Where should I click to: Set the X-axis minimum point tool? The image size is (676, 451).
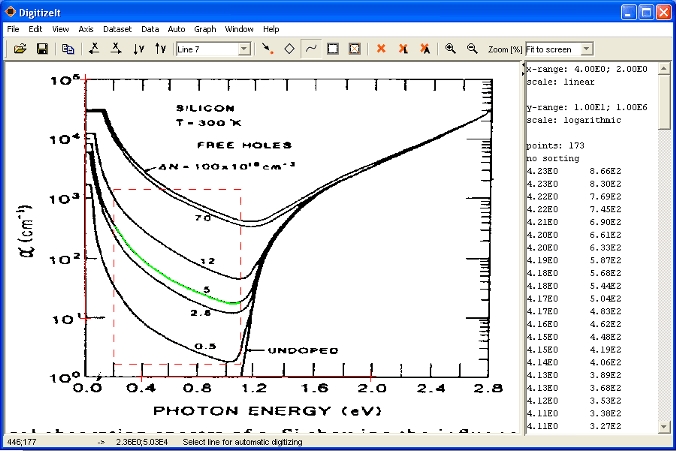point(94,48)
